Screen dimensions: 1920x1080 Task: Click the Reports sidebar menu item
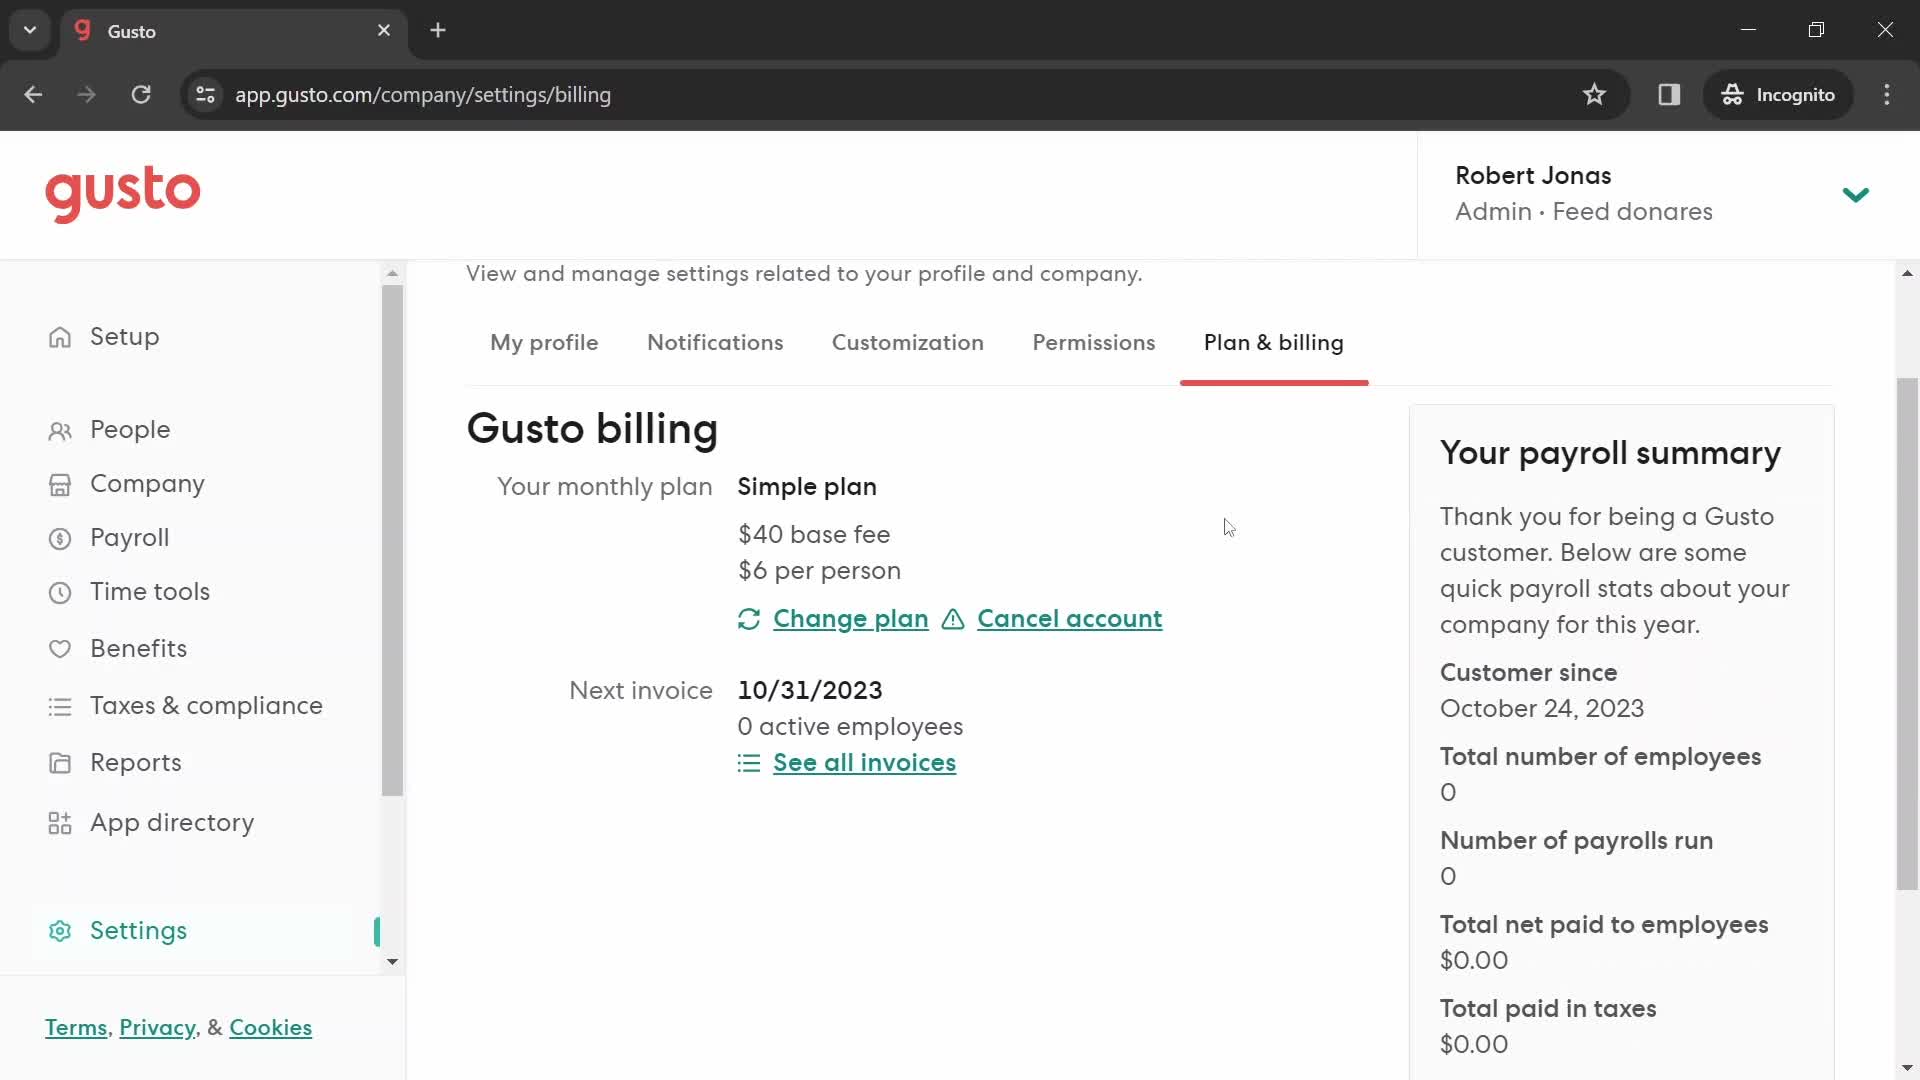[x=136, y=761]
